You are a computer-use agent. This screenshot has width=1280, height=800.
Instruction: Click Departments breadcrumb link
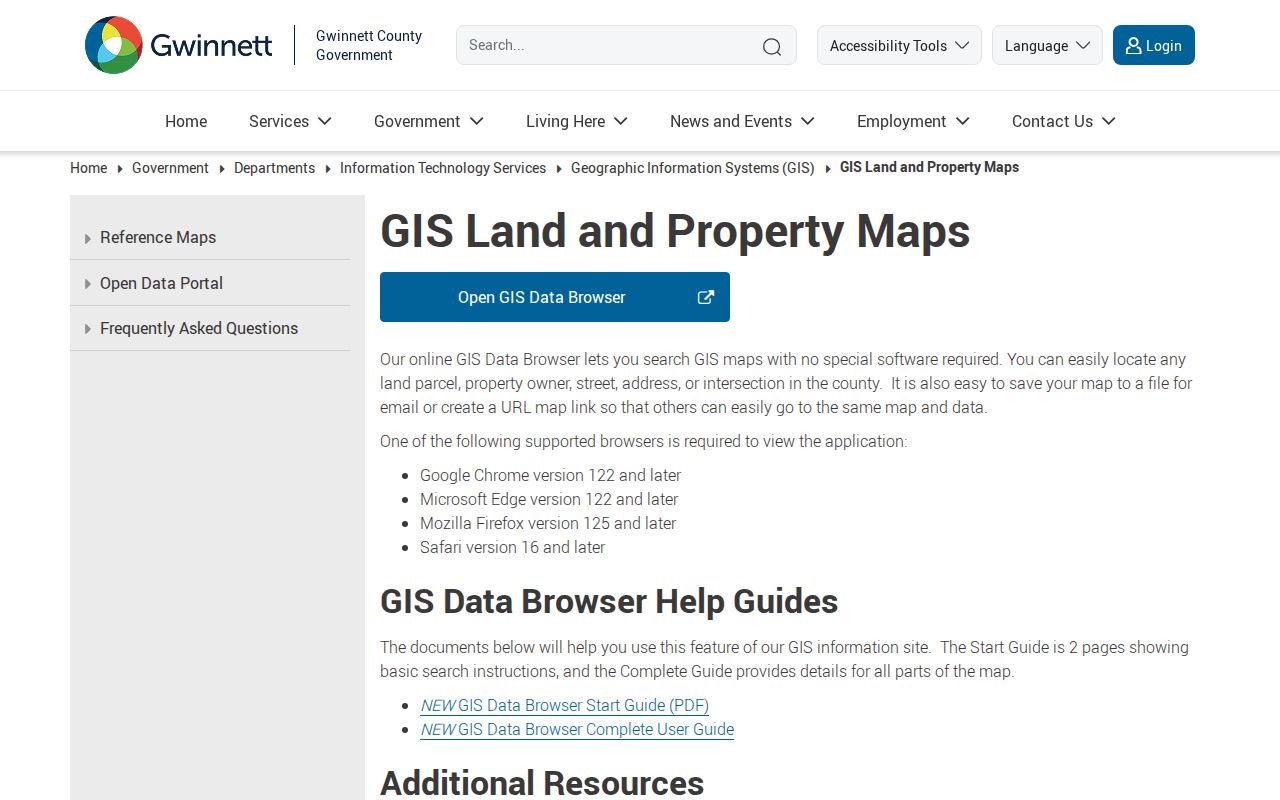click(x=274, y=168)
